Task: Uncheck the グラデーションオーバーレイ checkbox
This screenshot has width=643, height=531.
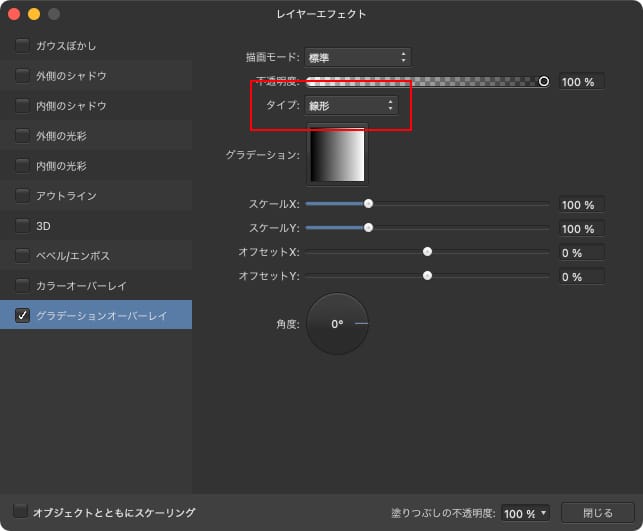Action: pos(22,315)
